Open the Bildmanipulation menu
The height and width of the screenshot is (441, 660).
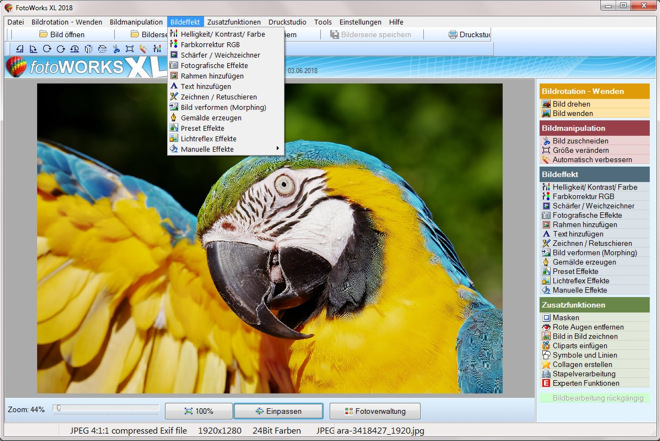[136, 22]
